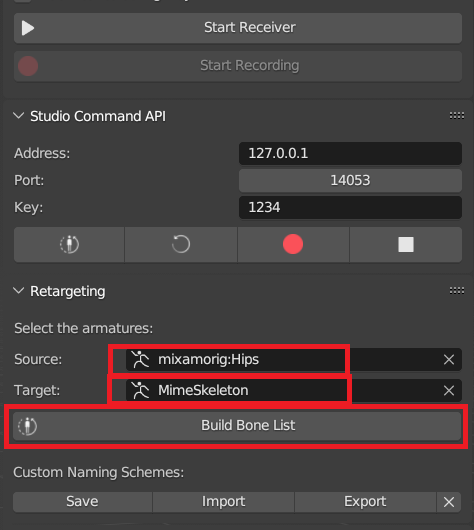The width and height of the screenshot is (474, 530).
Task: Clear the Target armature with X icon
Action: [x=449, y=391]
